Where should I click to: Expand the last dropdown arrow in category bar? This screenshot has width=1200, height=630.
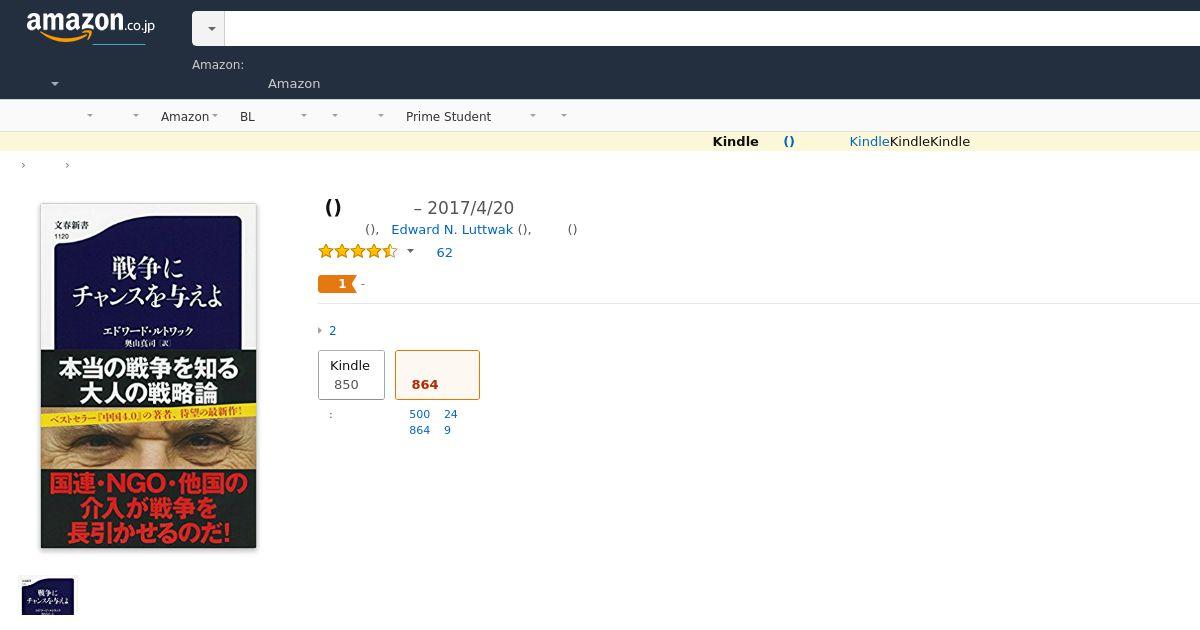point(564,116)
